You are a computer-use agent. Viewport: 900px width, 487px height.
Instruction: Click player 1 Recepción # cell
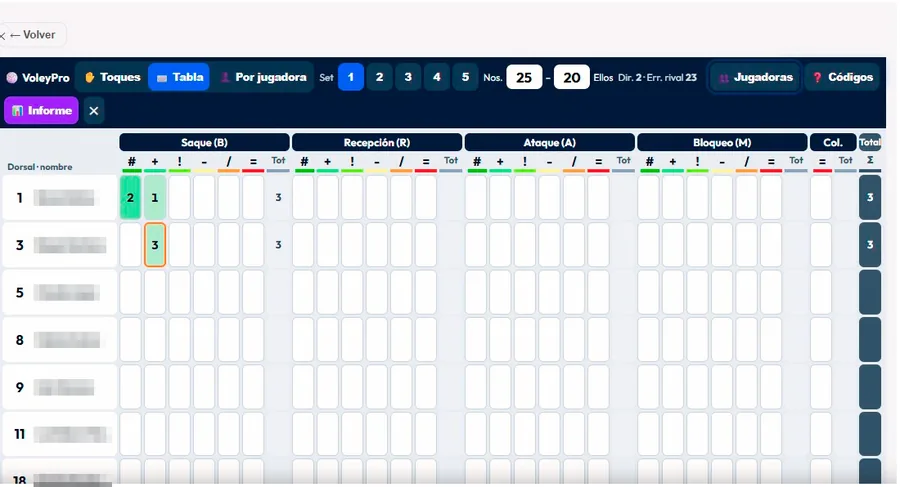coord(303,198)
